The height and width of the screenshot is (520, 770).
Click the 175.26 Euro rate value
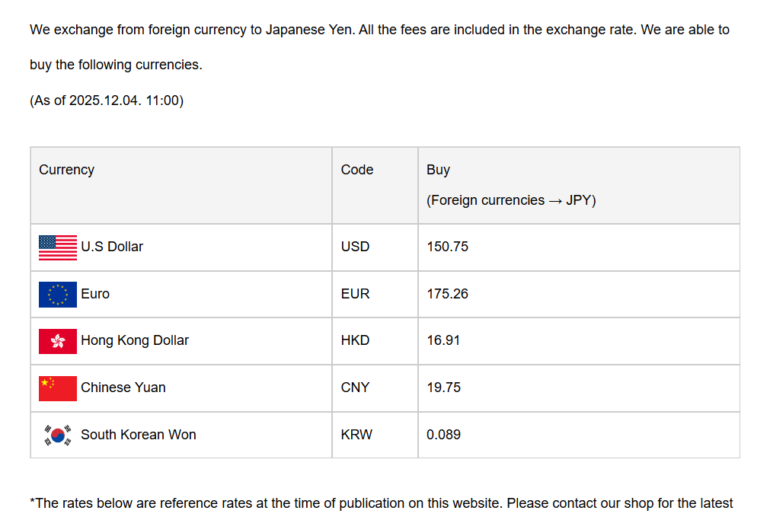pyautogui.click(x=447, y=294)
